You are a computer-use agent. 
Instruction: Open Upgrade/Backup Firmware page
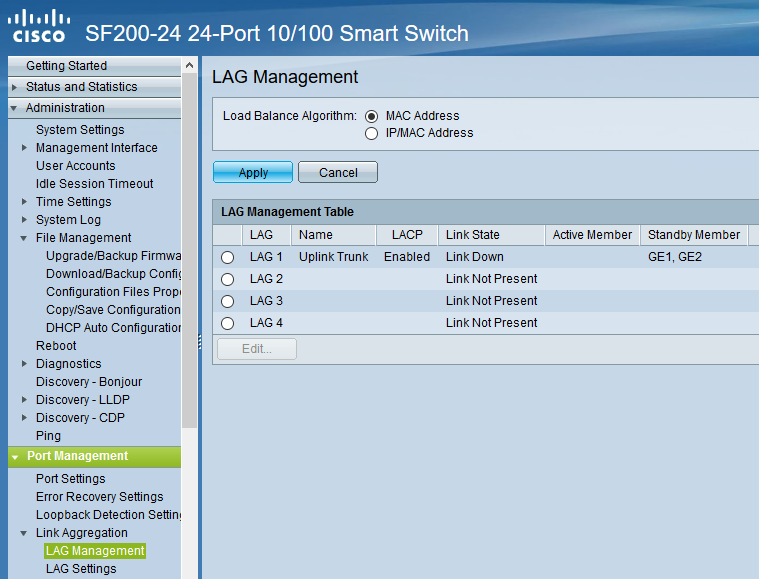tap(113, 256)
